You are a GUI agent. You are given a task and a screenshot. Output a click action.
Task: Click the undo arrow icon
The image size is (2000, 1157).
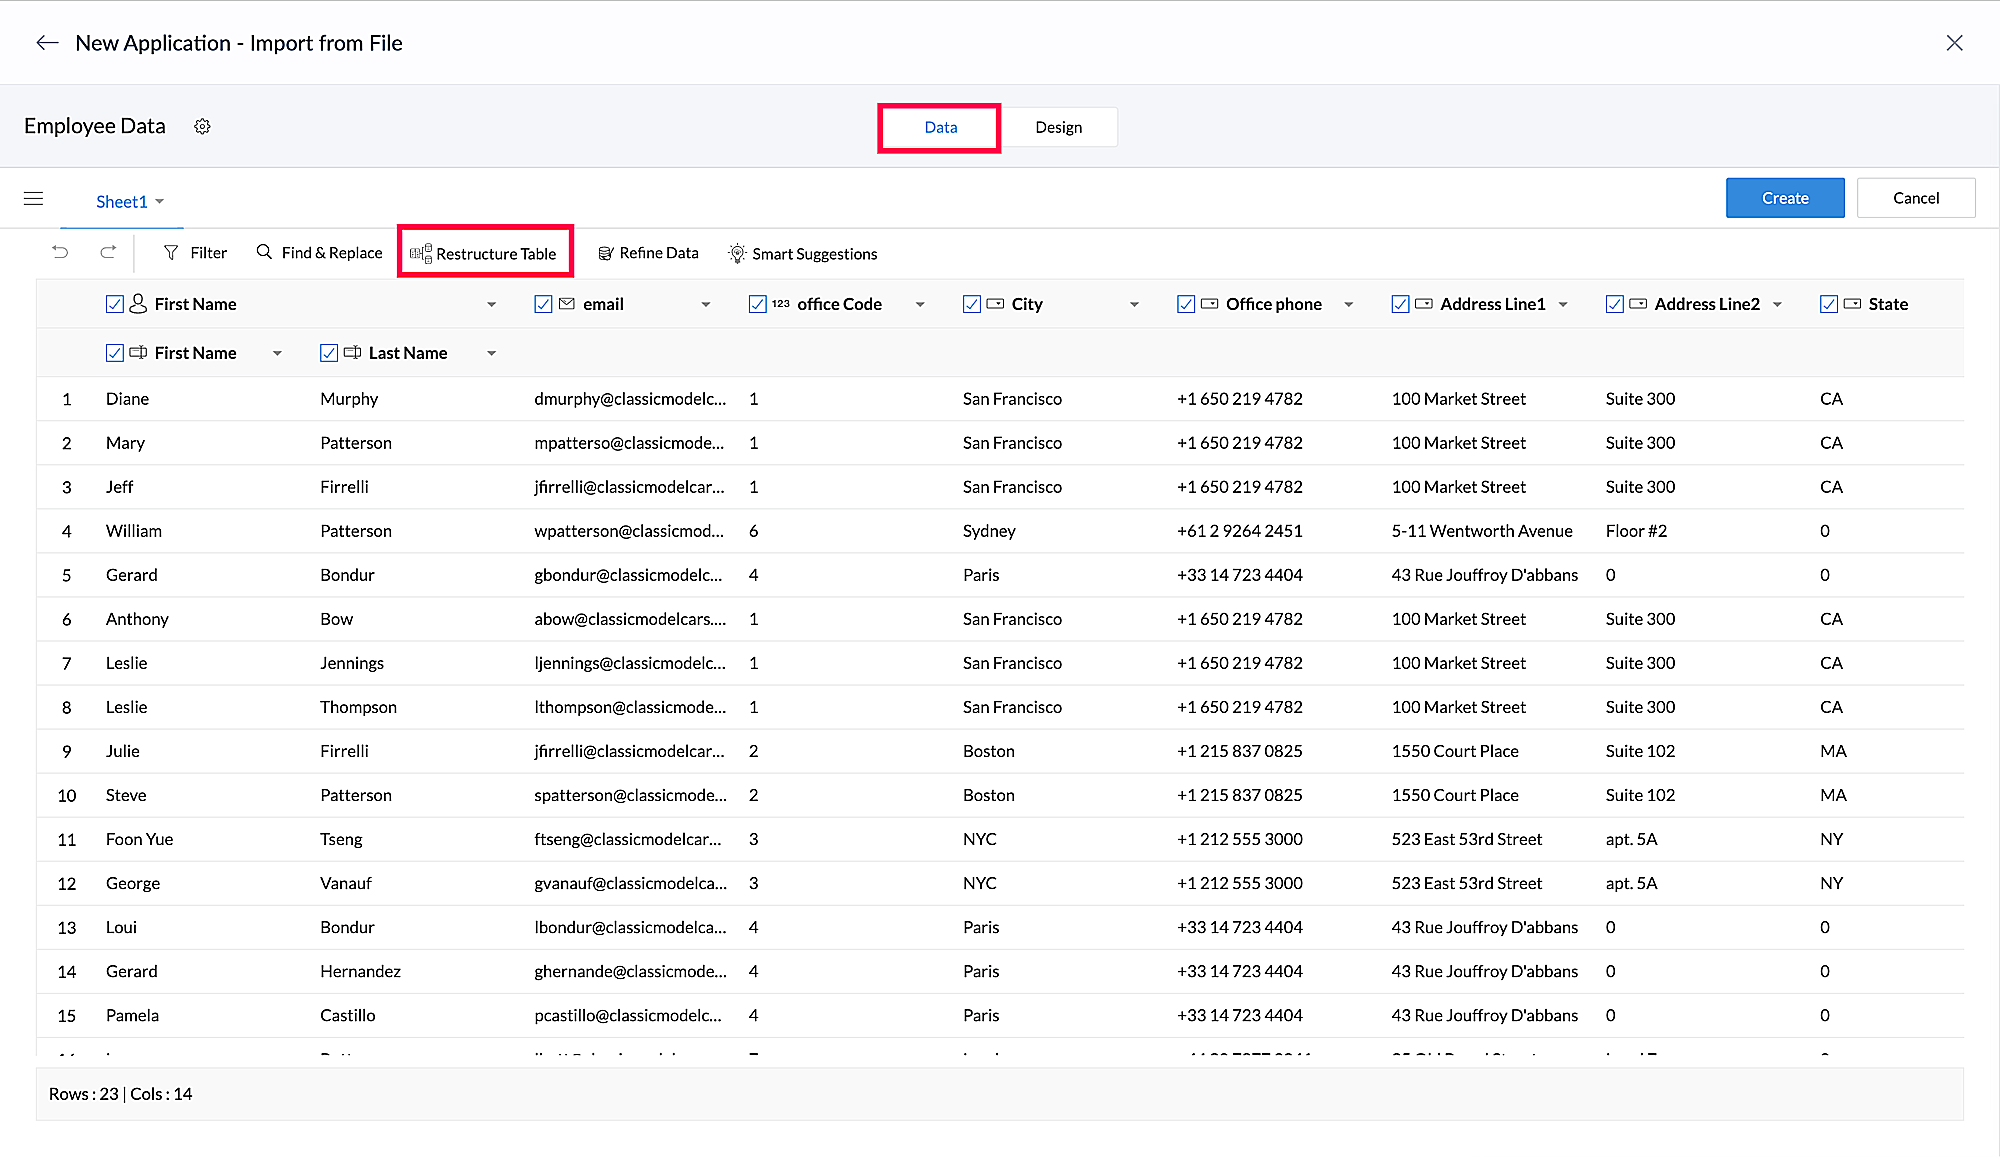click(x=60, y=252)
